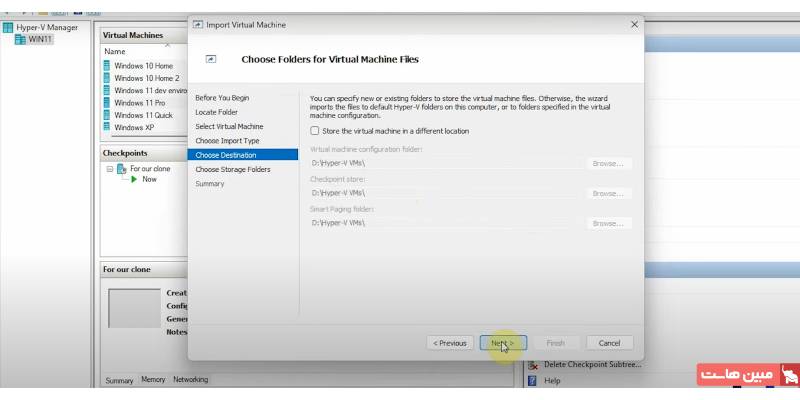Open the Before You Begin step
The width and height of the screenshot is (800, 400).
[222, 97]
